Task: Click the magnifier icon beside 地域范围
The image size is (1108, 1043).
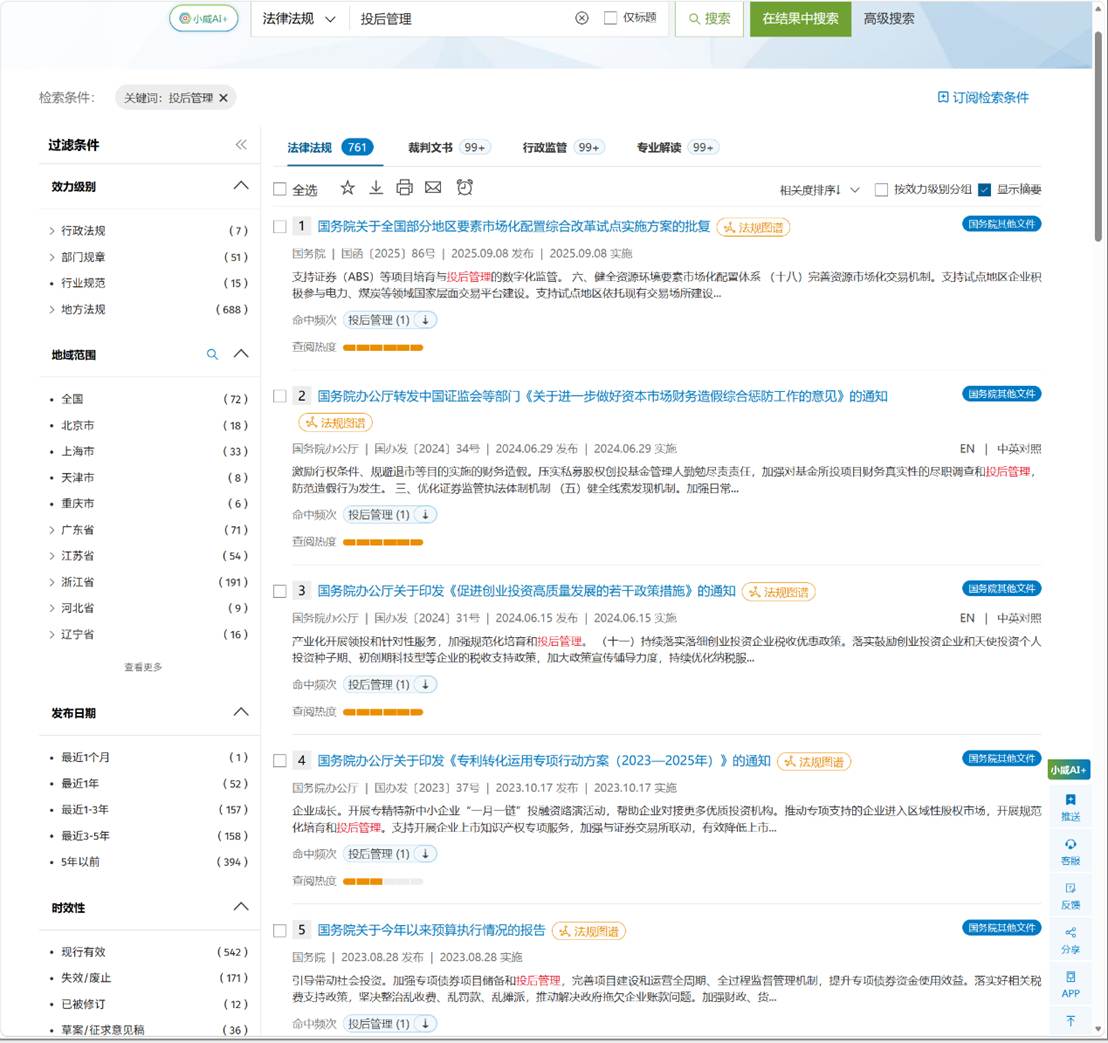Action: point(212,354)
